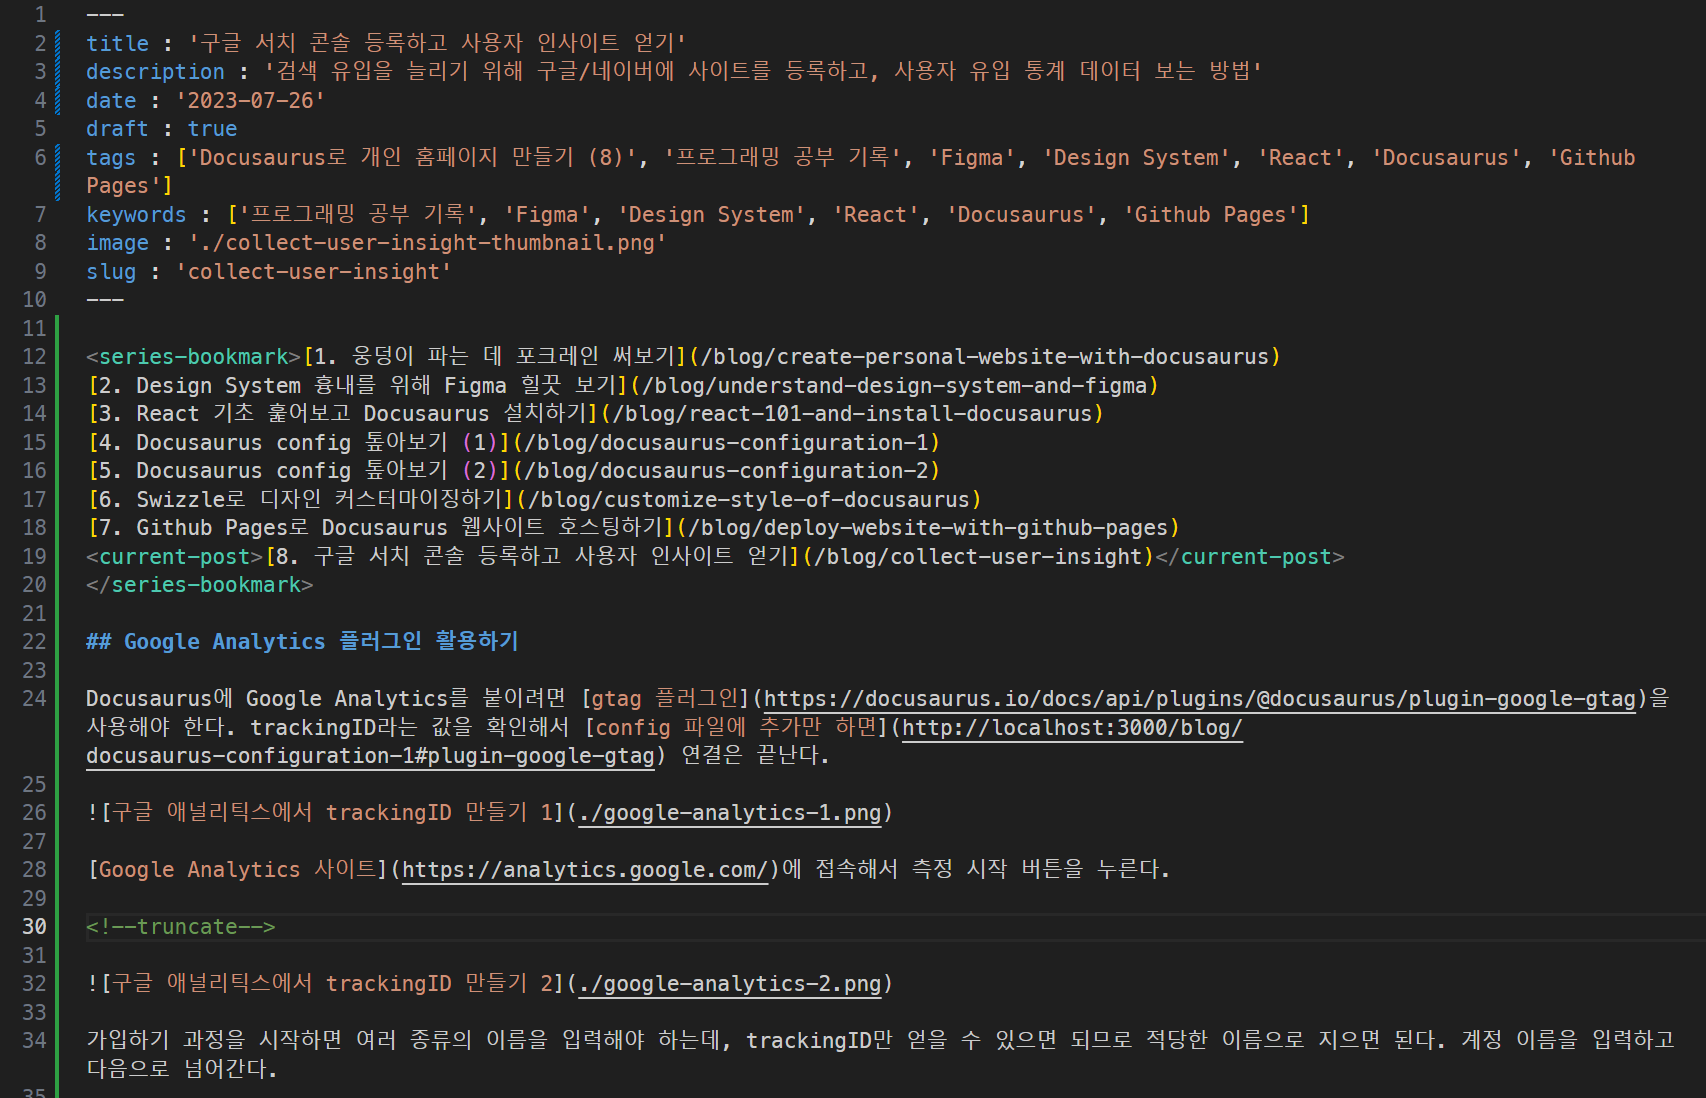Click the closing /current-post tag
Screen dimensions: 1706x1098
pos(1251,557)
